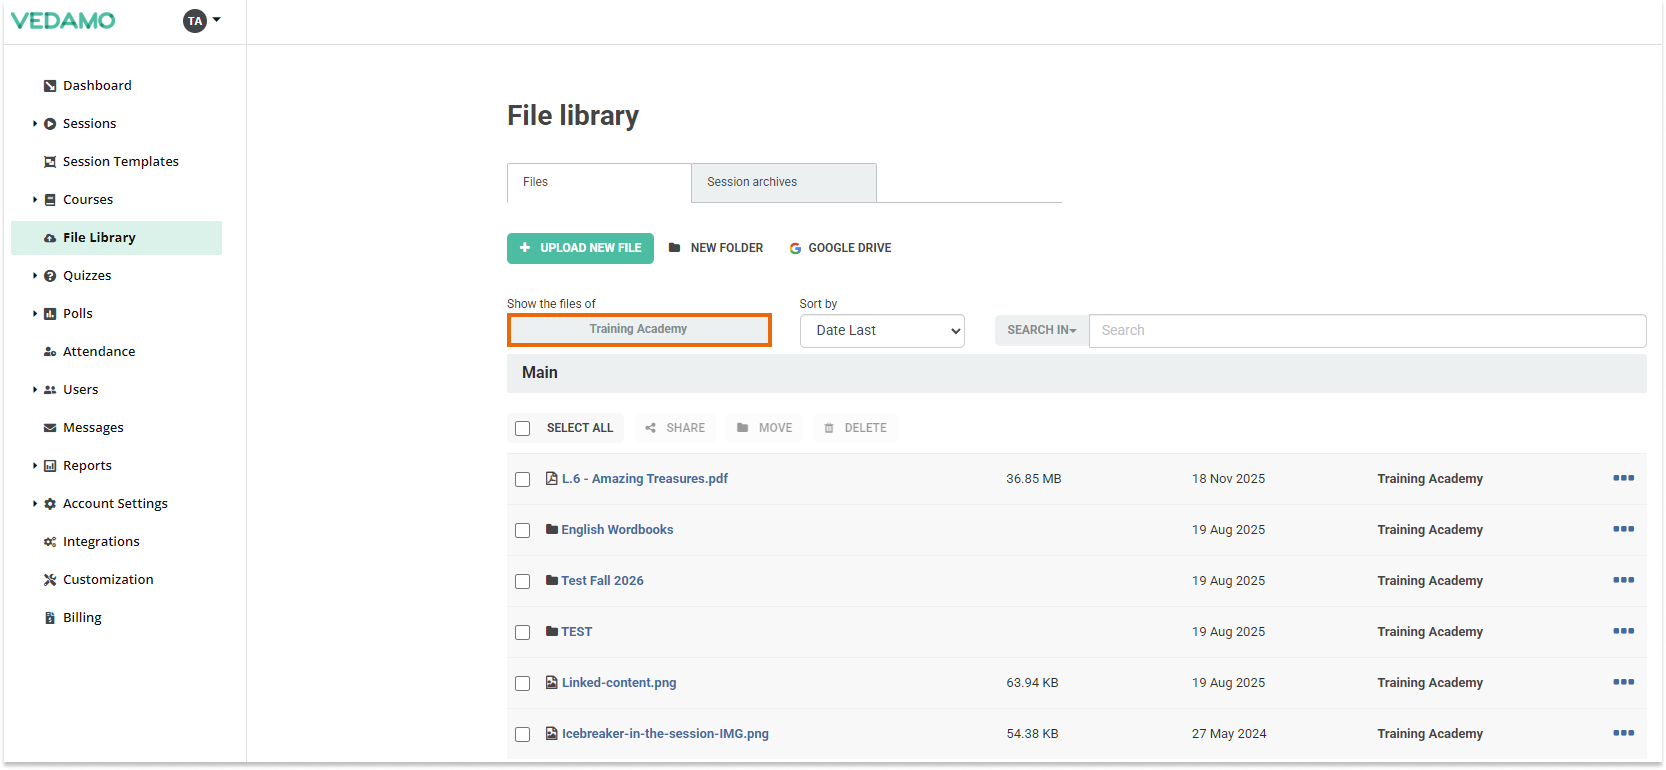Click the Session Templates icon

50,162
